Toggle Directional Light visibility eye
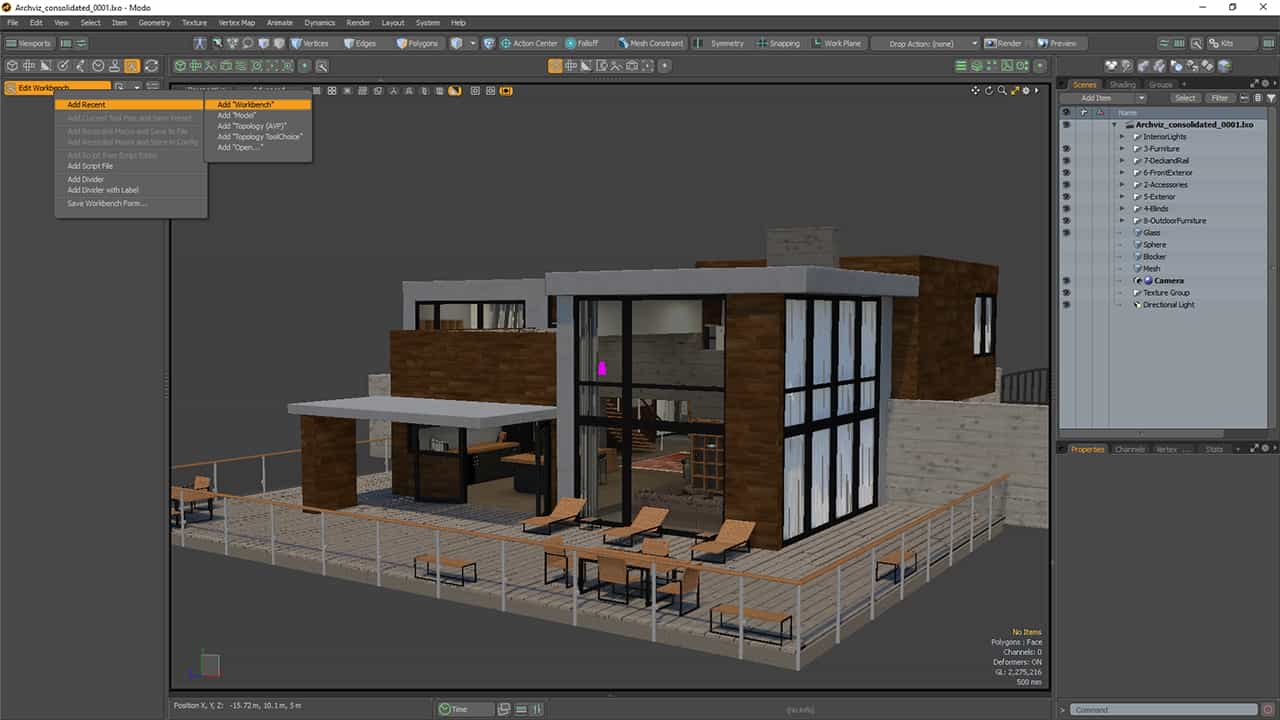The image size is (1280, 720). click(1066, 305)
